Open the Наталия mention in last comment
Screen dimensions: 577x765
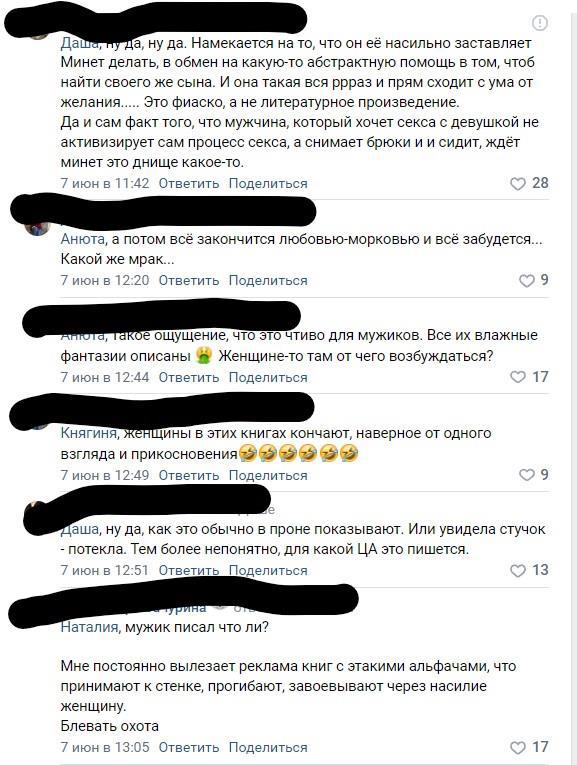[90, 627]
